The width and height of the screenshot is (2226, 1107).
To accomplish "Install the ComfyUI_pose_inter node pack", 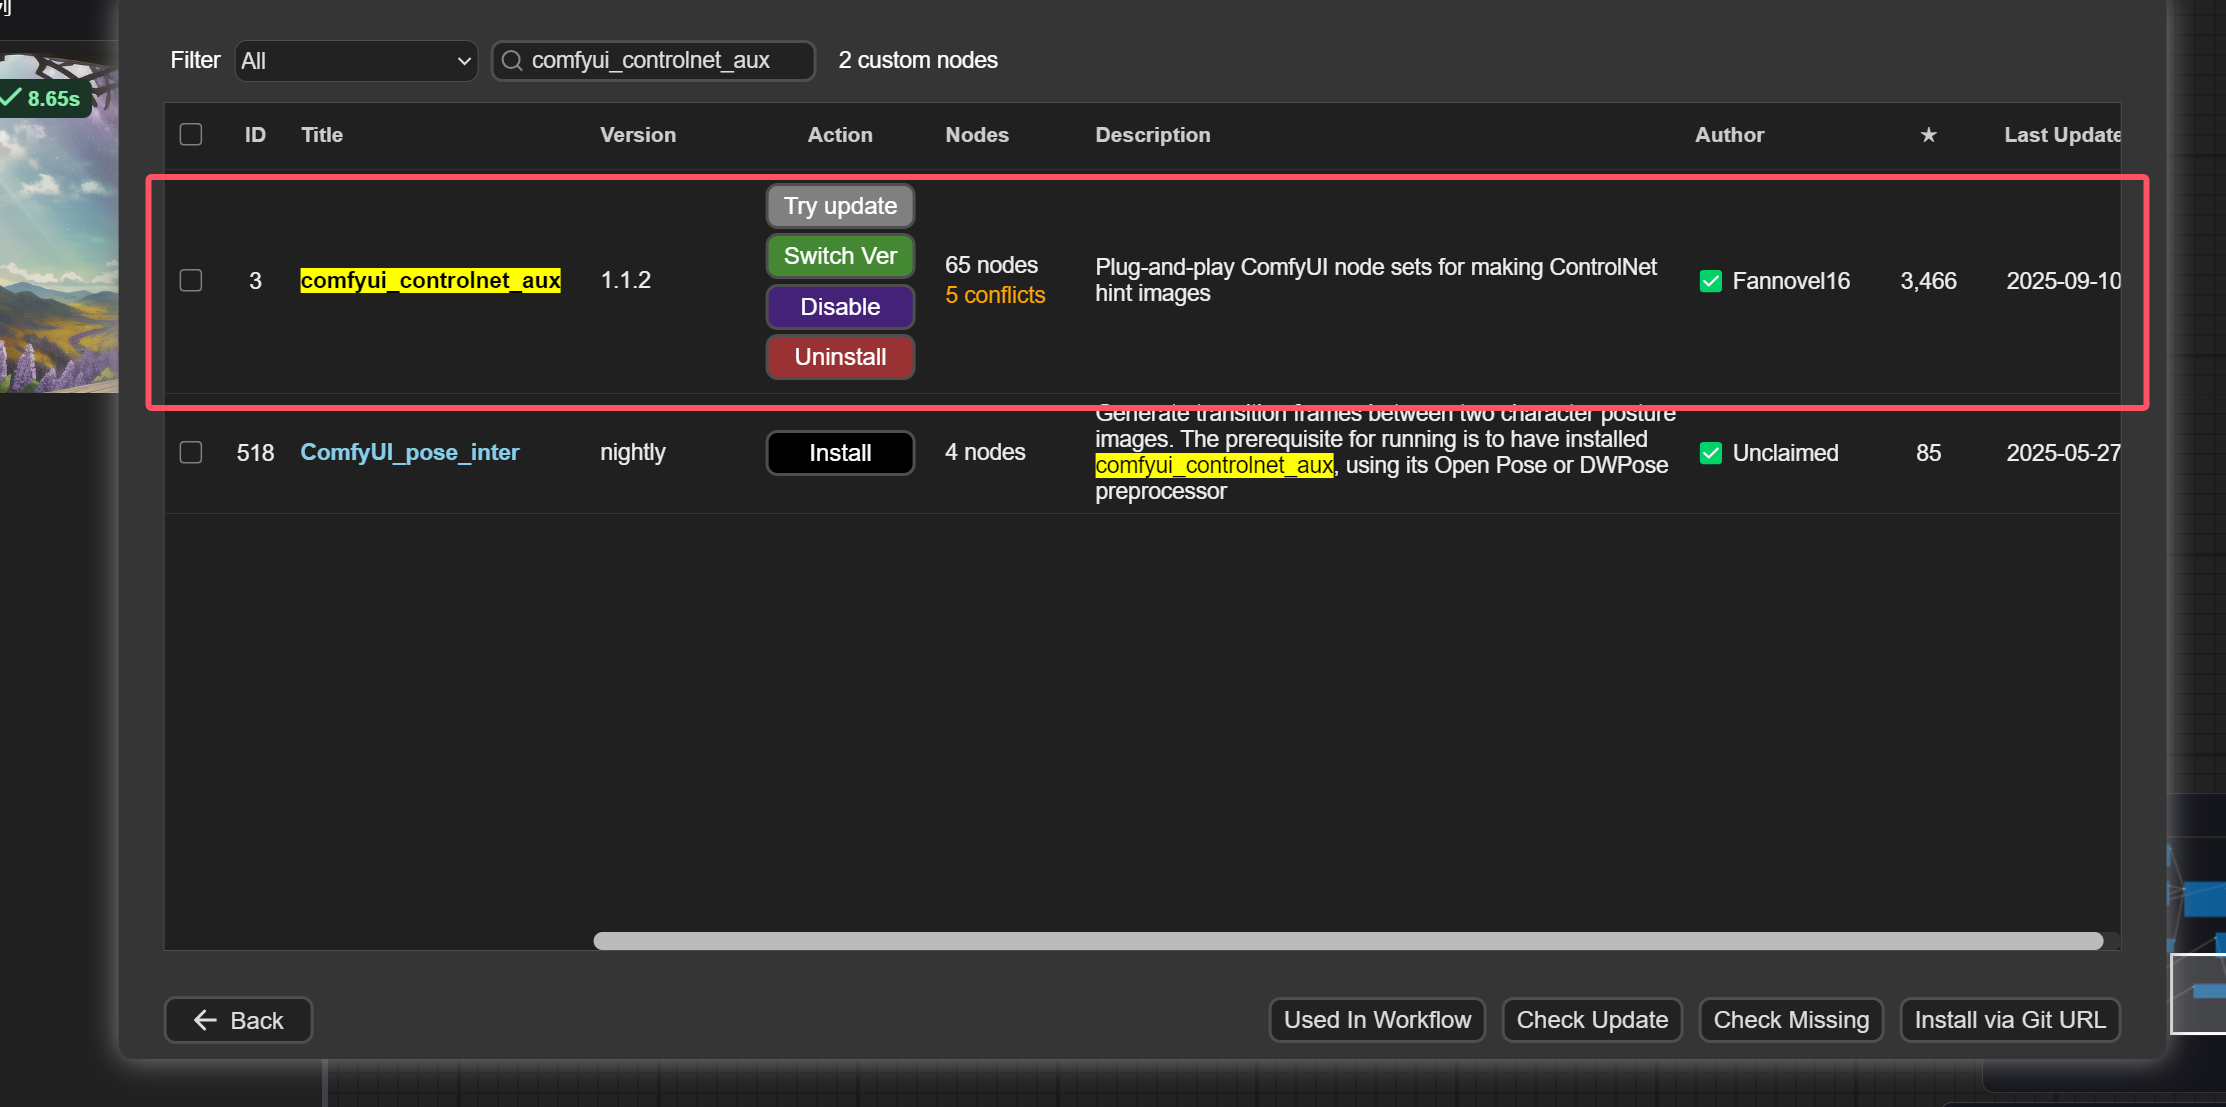I will (839, 452).
